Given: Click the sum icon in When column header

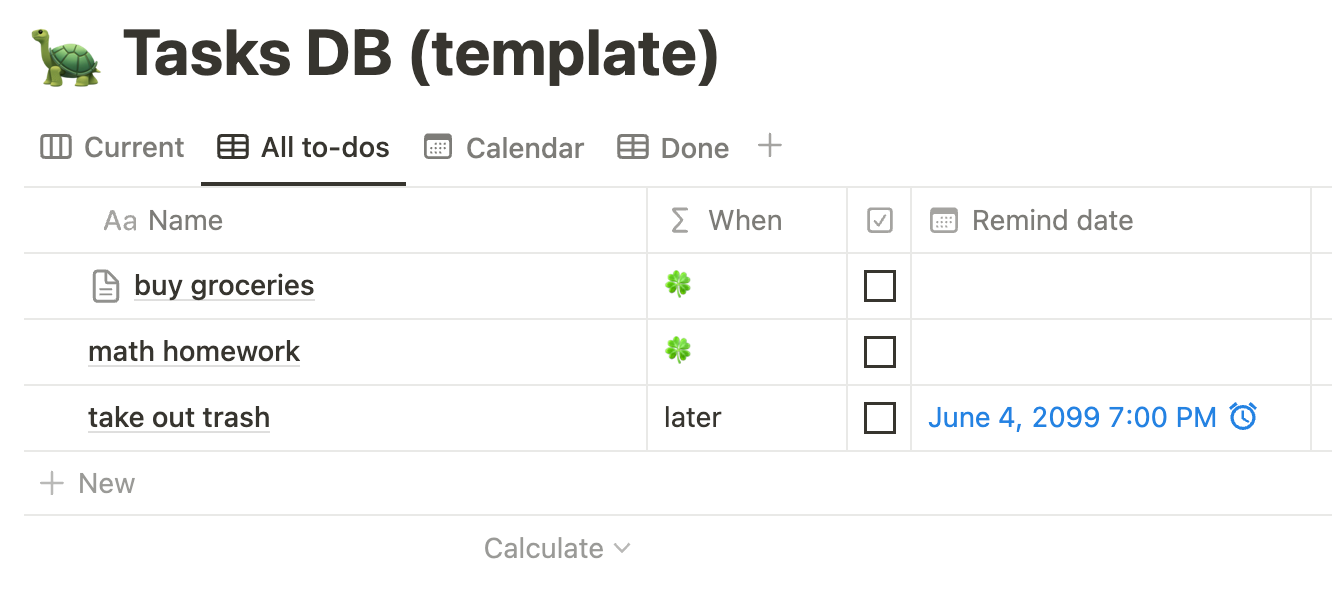Looking at the screenshot, I should click(680, 220).
